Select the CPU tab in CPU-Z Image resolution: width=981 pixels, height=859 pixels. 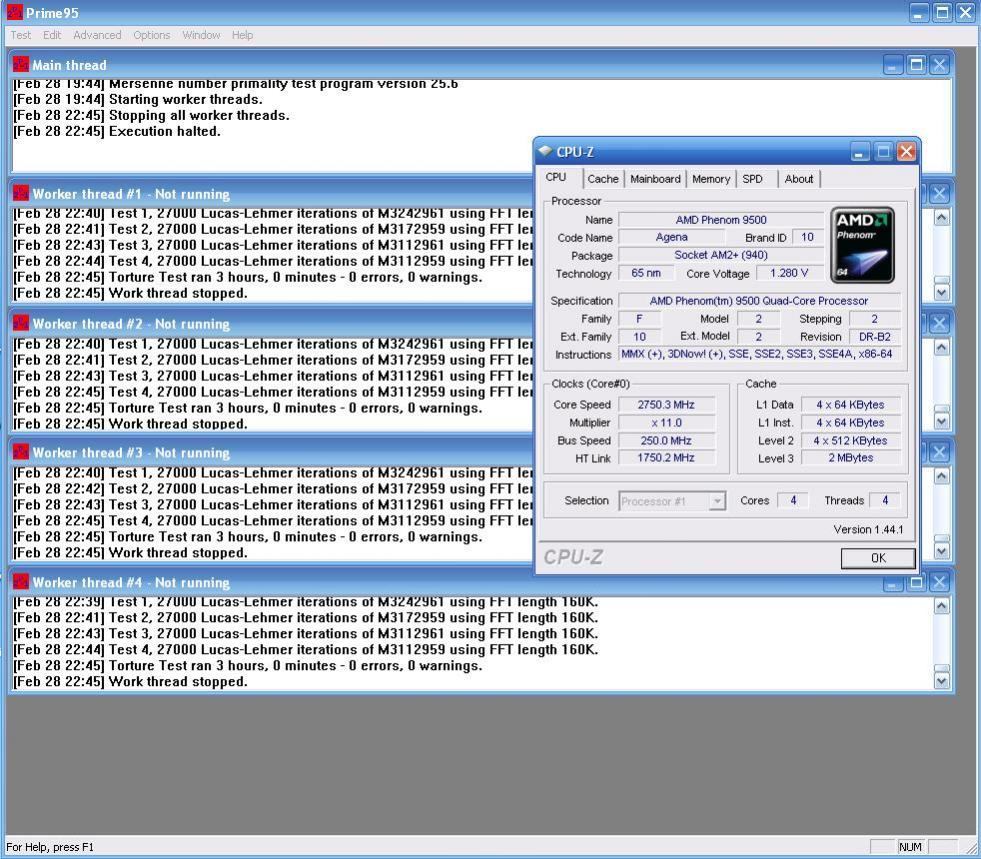pos(556,177)
